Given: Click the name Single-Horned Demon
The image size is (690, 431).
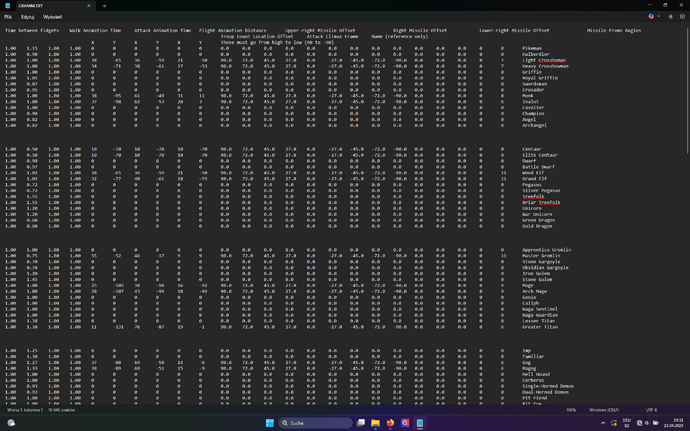Looking at the screenshot, I should pos(548,386).
